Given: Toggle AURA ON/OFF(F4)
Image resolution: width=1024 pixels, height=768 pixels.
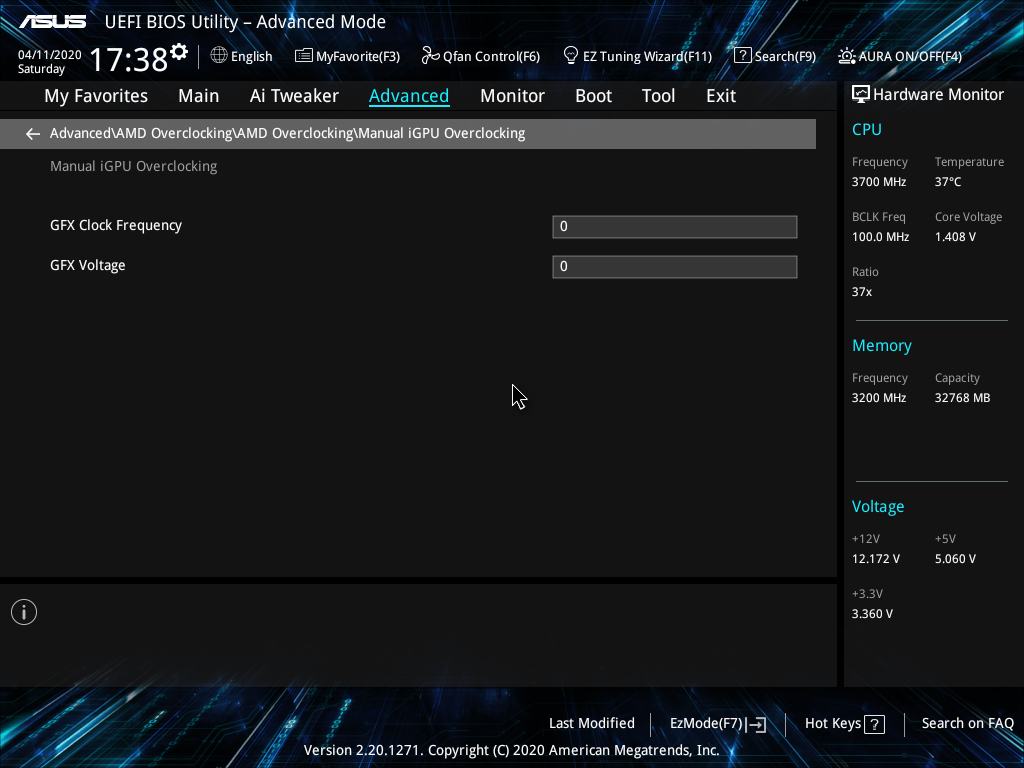Looking at the screenshot, I should (x=910, y=57).
